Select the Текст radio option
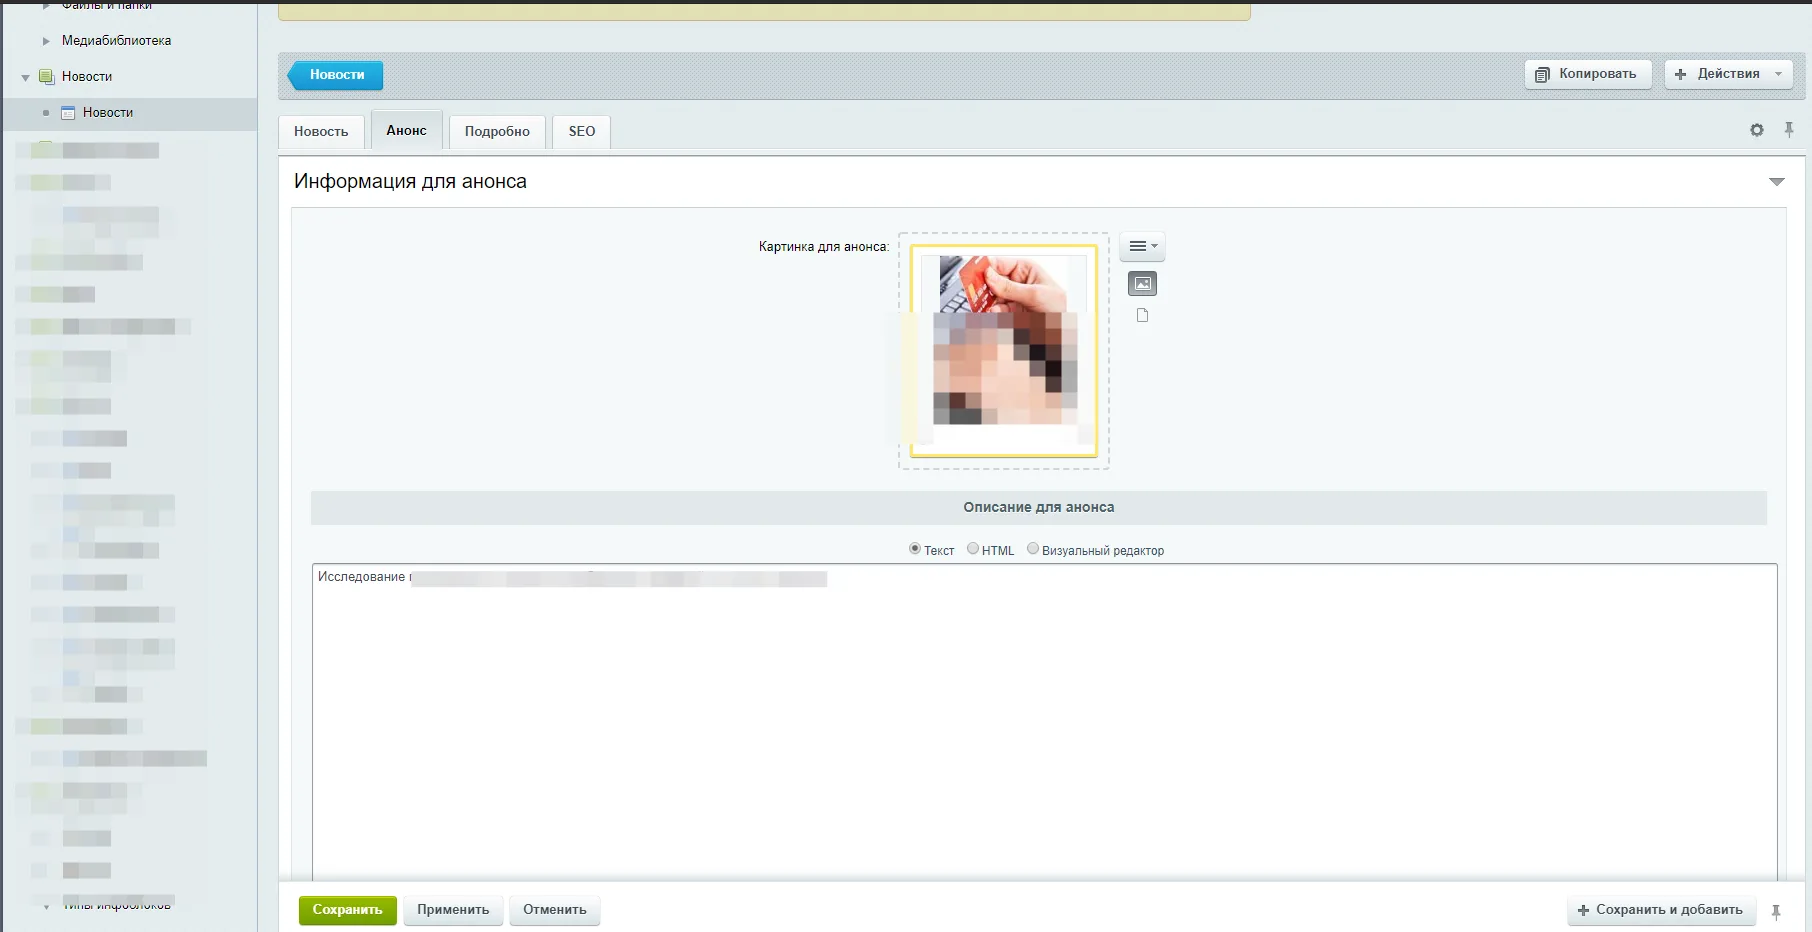The height and width of the screenshot is (932, 1812). pos(914,549)
